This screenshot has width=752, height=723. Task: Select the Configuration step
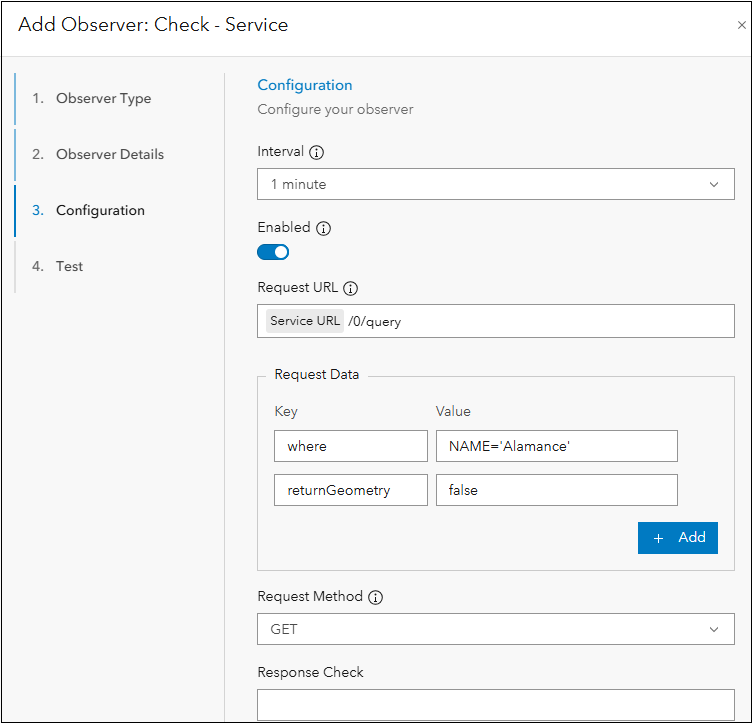click(x=100, y=210)
